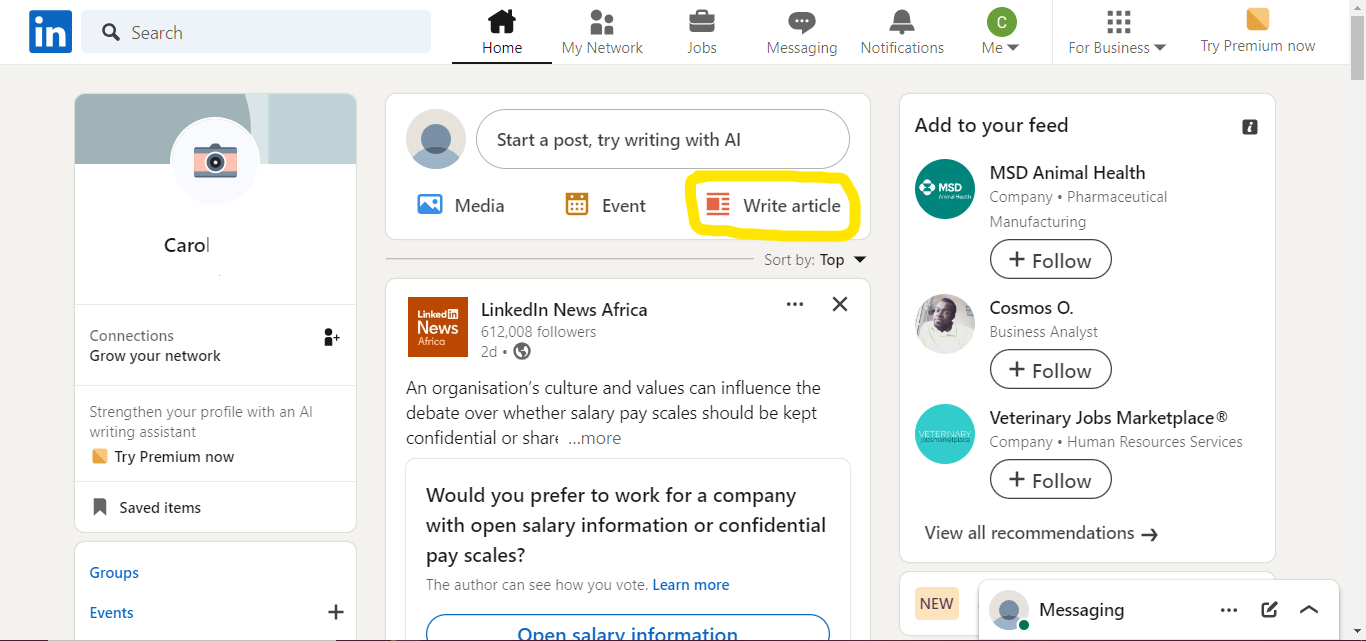The width and height of the screenshot is (1366, 641).
Task: Click the Messaging speech bubble icon
Action: point(801,22)
